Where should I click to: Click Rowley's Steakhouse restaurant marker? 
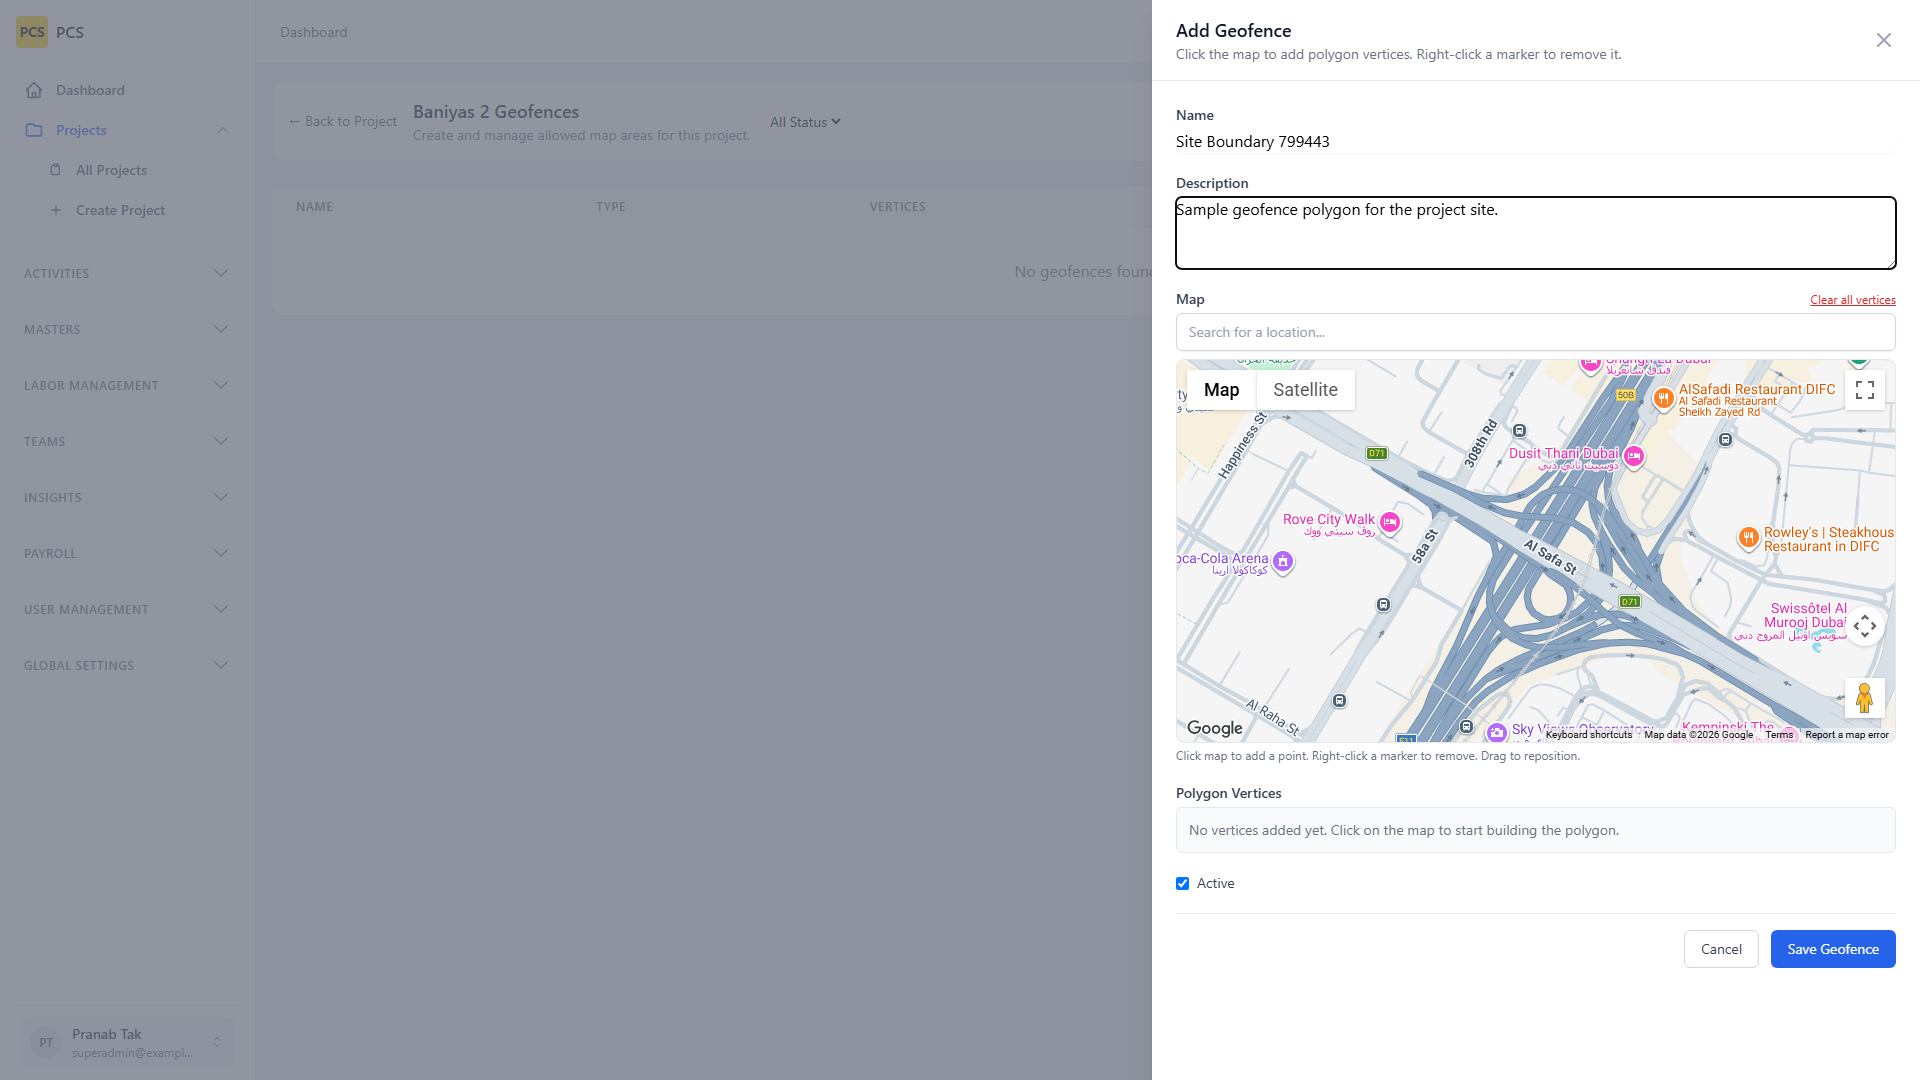pos(1748,538)
